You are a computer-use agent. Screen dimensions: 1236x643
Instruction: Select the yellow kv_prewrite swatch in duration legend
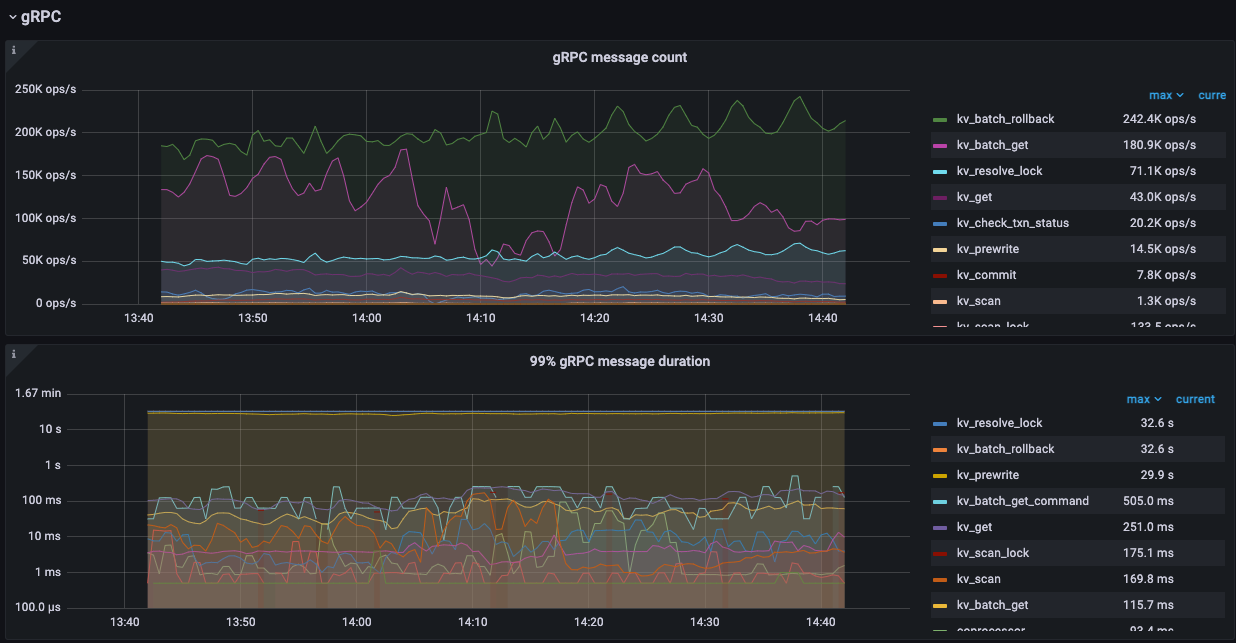940,475
